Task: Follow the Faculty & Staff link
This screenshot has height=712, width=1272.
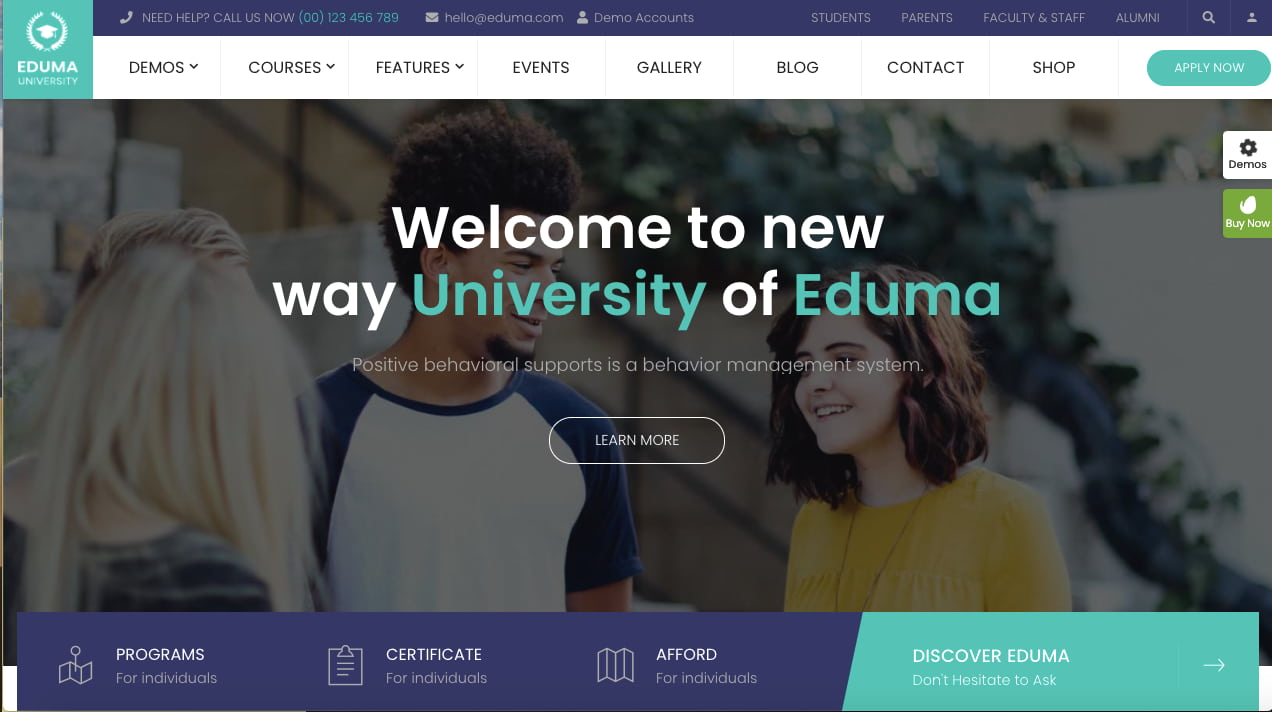Action: point(1034,18)
